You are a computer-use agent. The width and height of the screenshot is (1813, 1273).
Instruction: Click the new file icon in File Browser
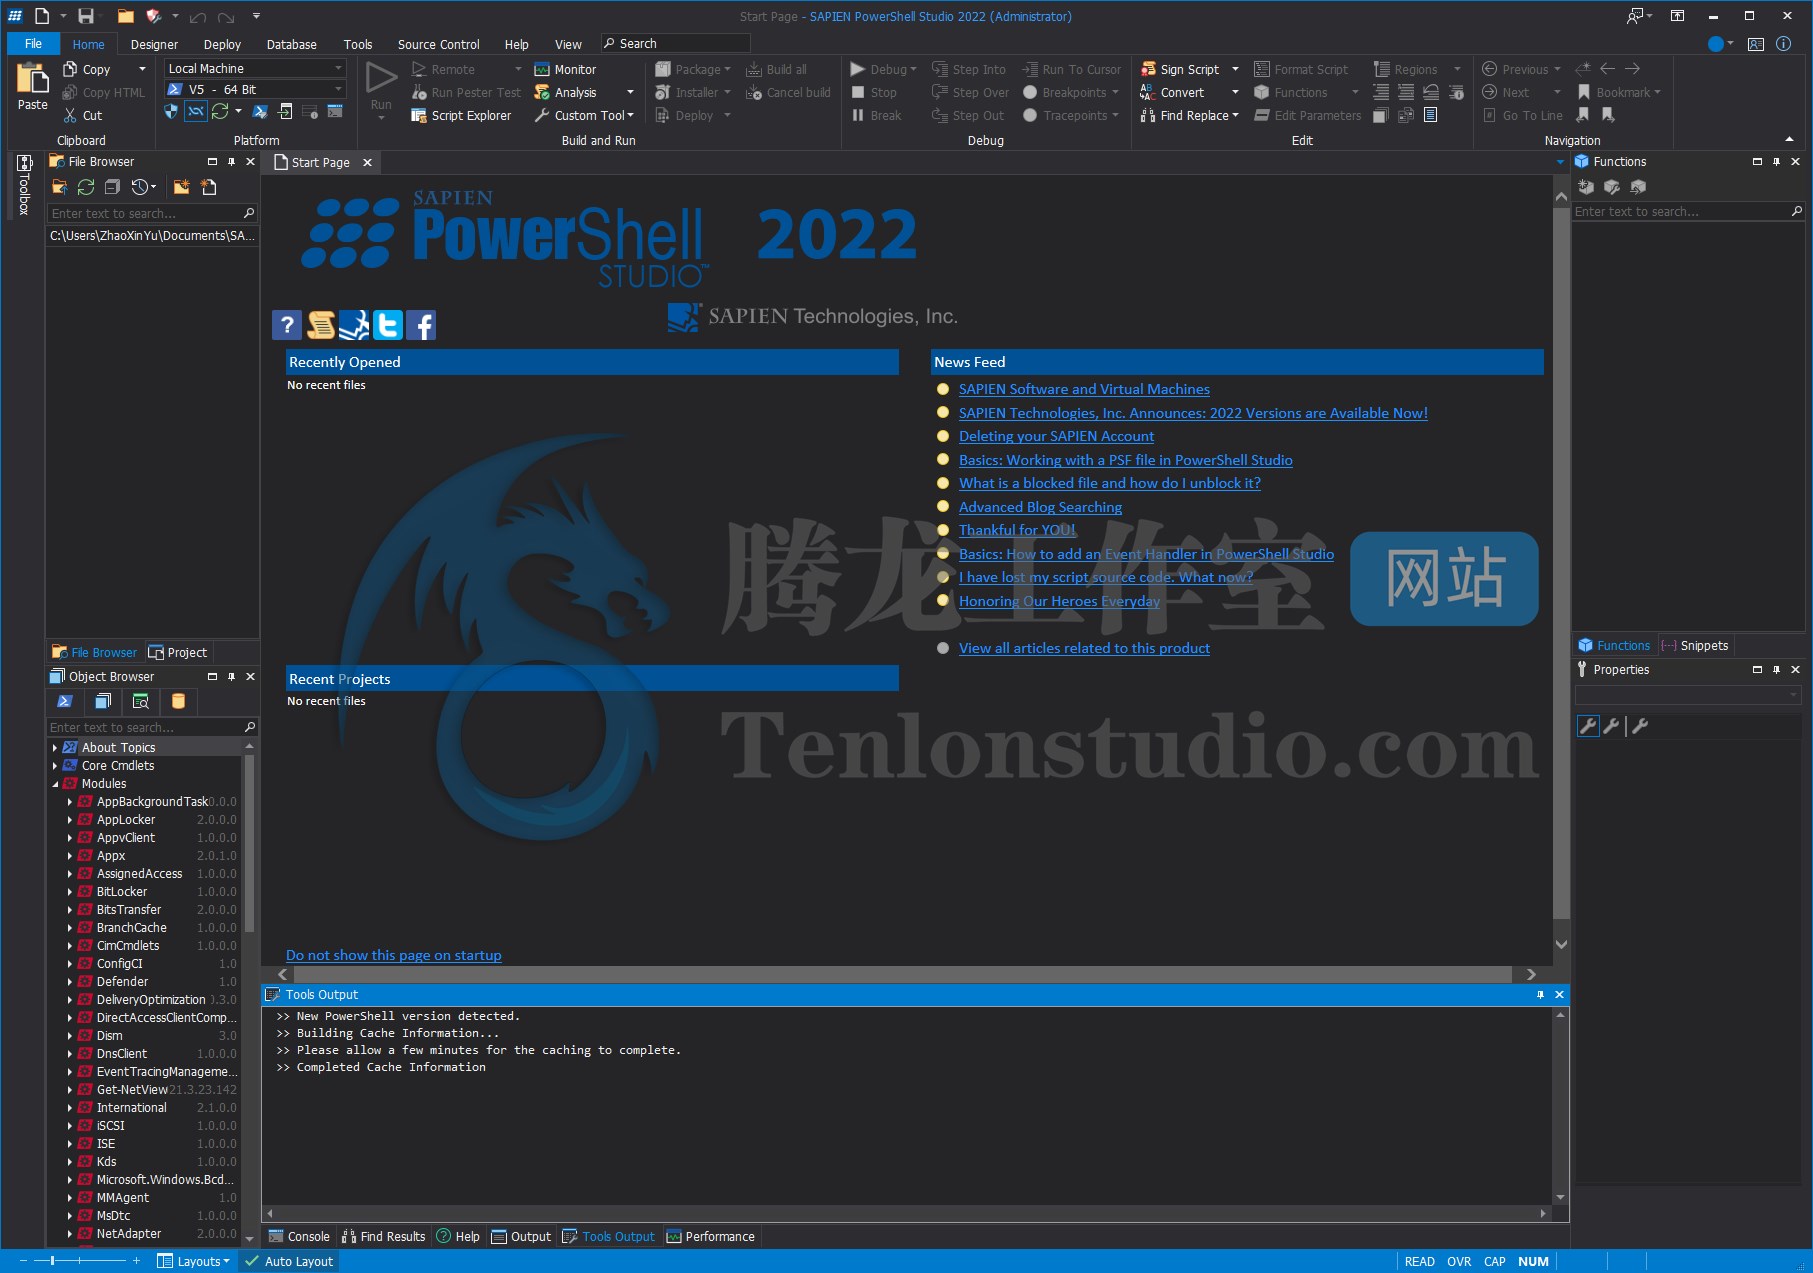208,187
